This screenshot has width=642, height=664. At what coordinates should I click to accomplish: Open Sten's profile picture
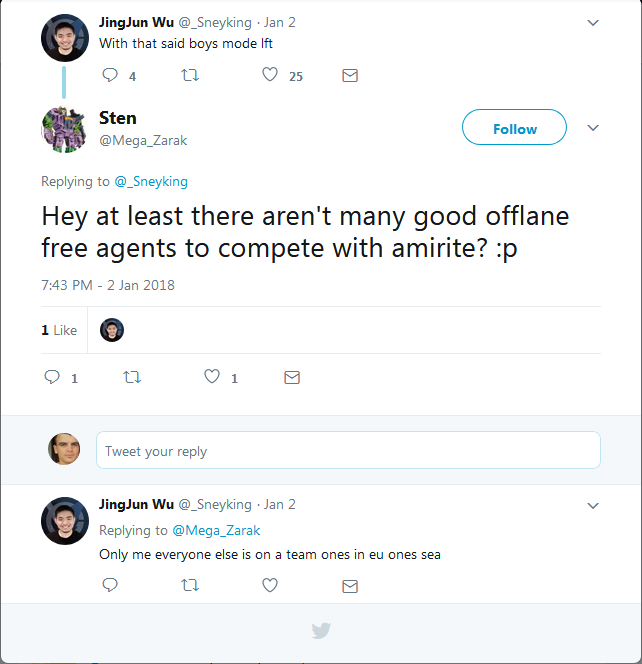[63, 128]
